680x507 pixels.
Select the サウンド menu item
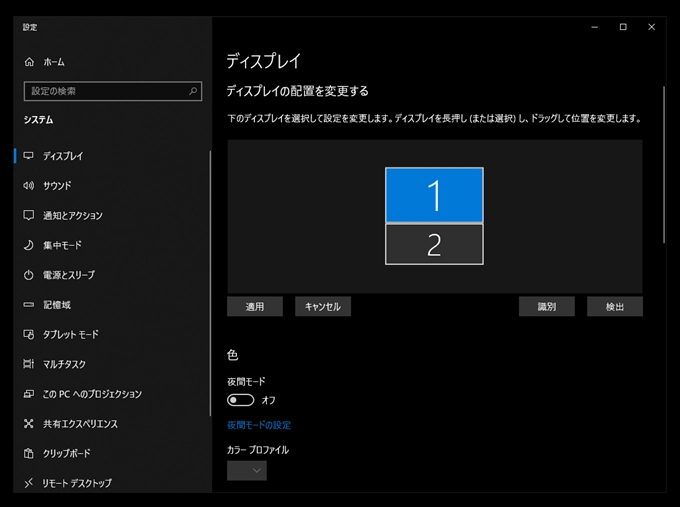tap(57, 186)
